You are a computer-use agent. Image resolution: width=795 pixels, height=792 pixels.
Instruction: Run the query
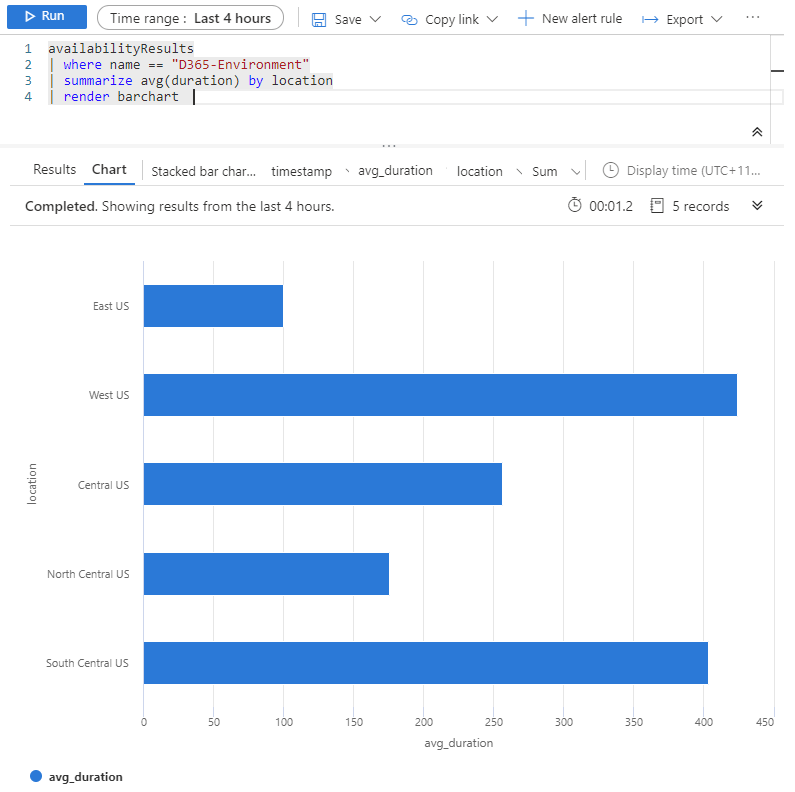(44, 17)
